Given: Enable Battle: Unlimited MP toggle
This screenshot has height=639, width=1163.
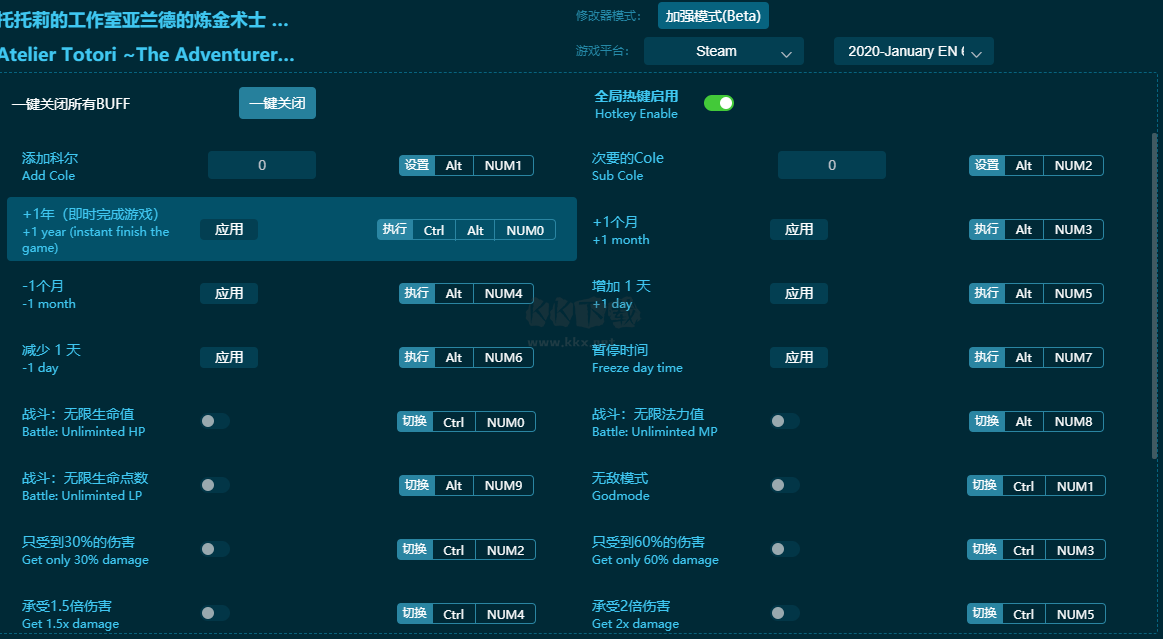Looking at the screenshot, I should (x=785, y=421).
